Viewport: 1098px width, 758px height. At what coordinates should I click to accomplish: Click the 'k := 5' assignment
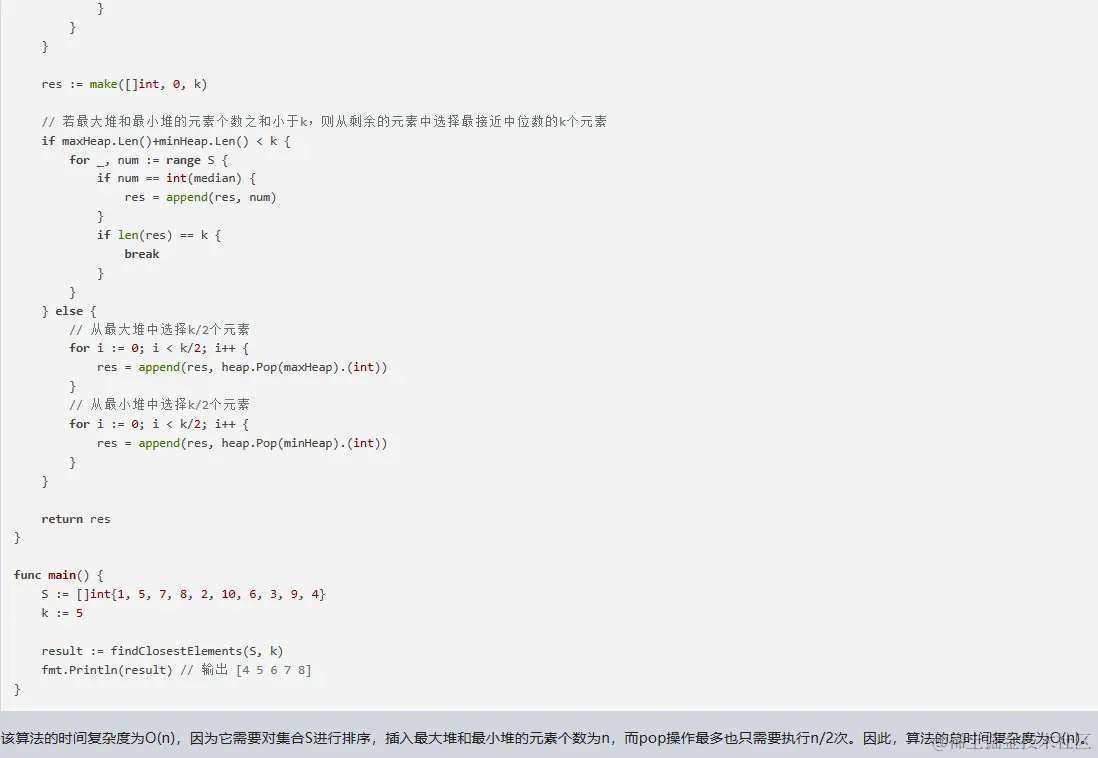click(62, 613)
